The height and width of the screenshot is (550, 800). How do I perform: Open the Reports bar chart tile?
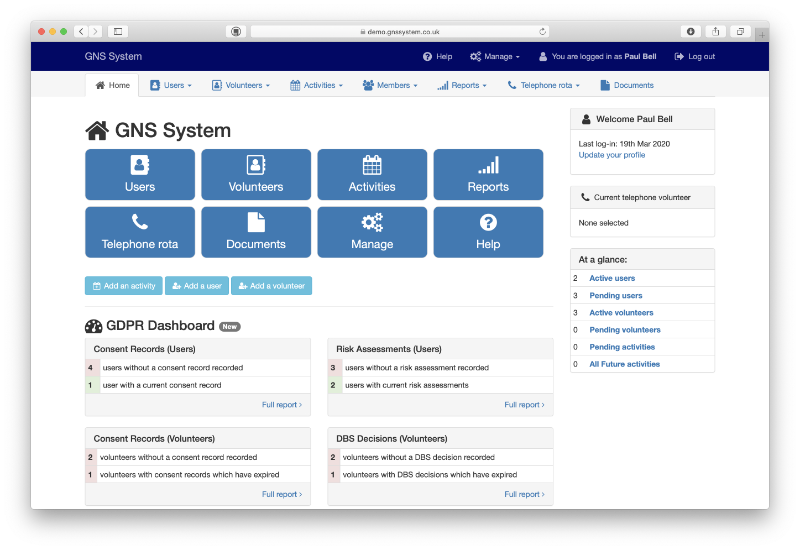[x=488, y=175]
